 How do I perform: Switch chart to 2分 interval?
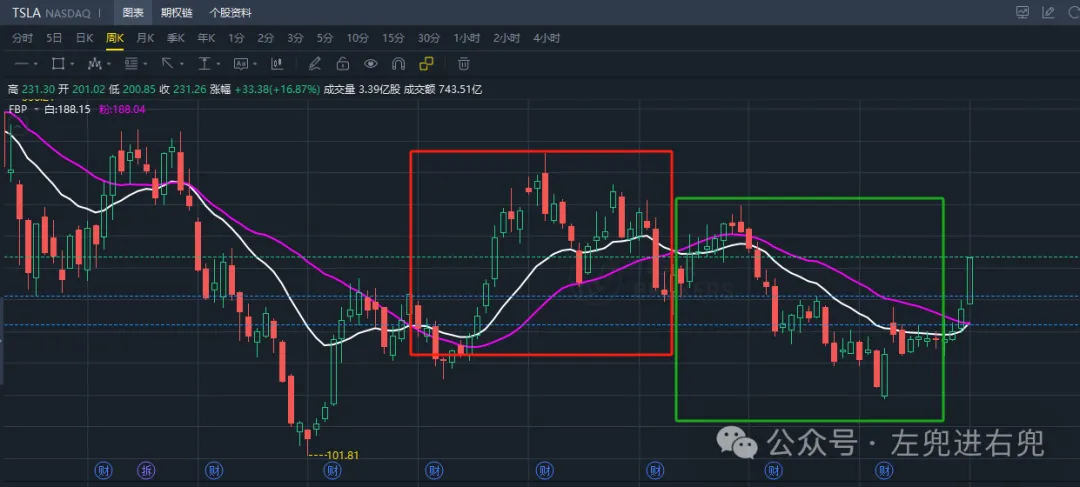(265, 38)
